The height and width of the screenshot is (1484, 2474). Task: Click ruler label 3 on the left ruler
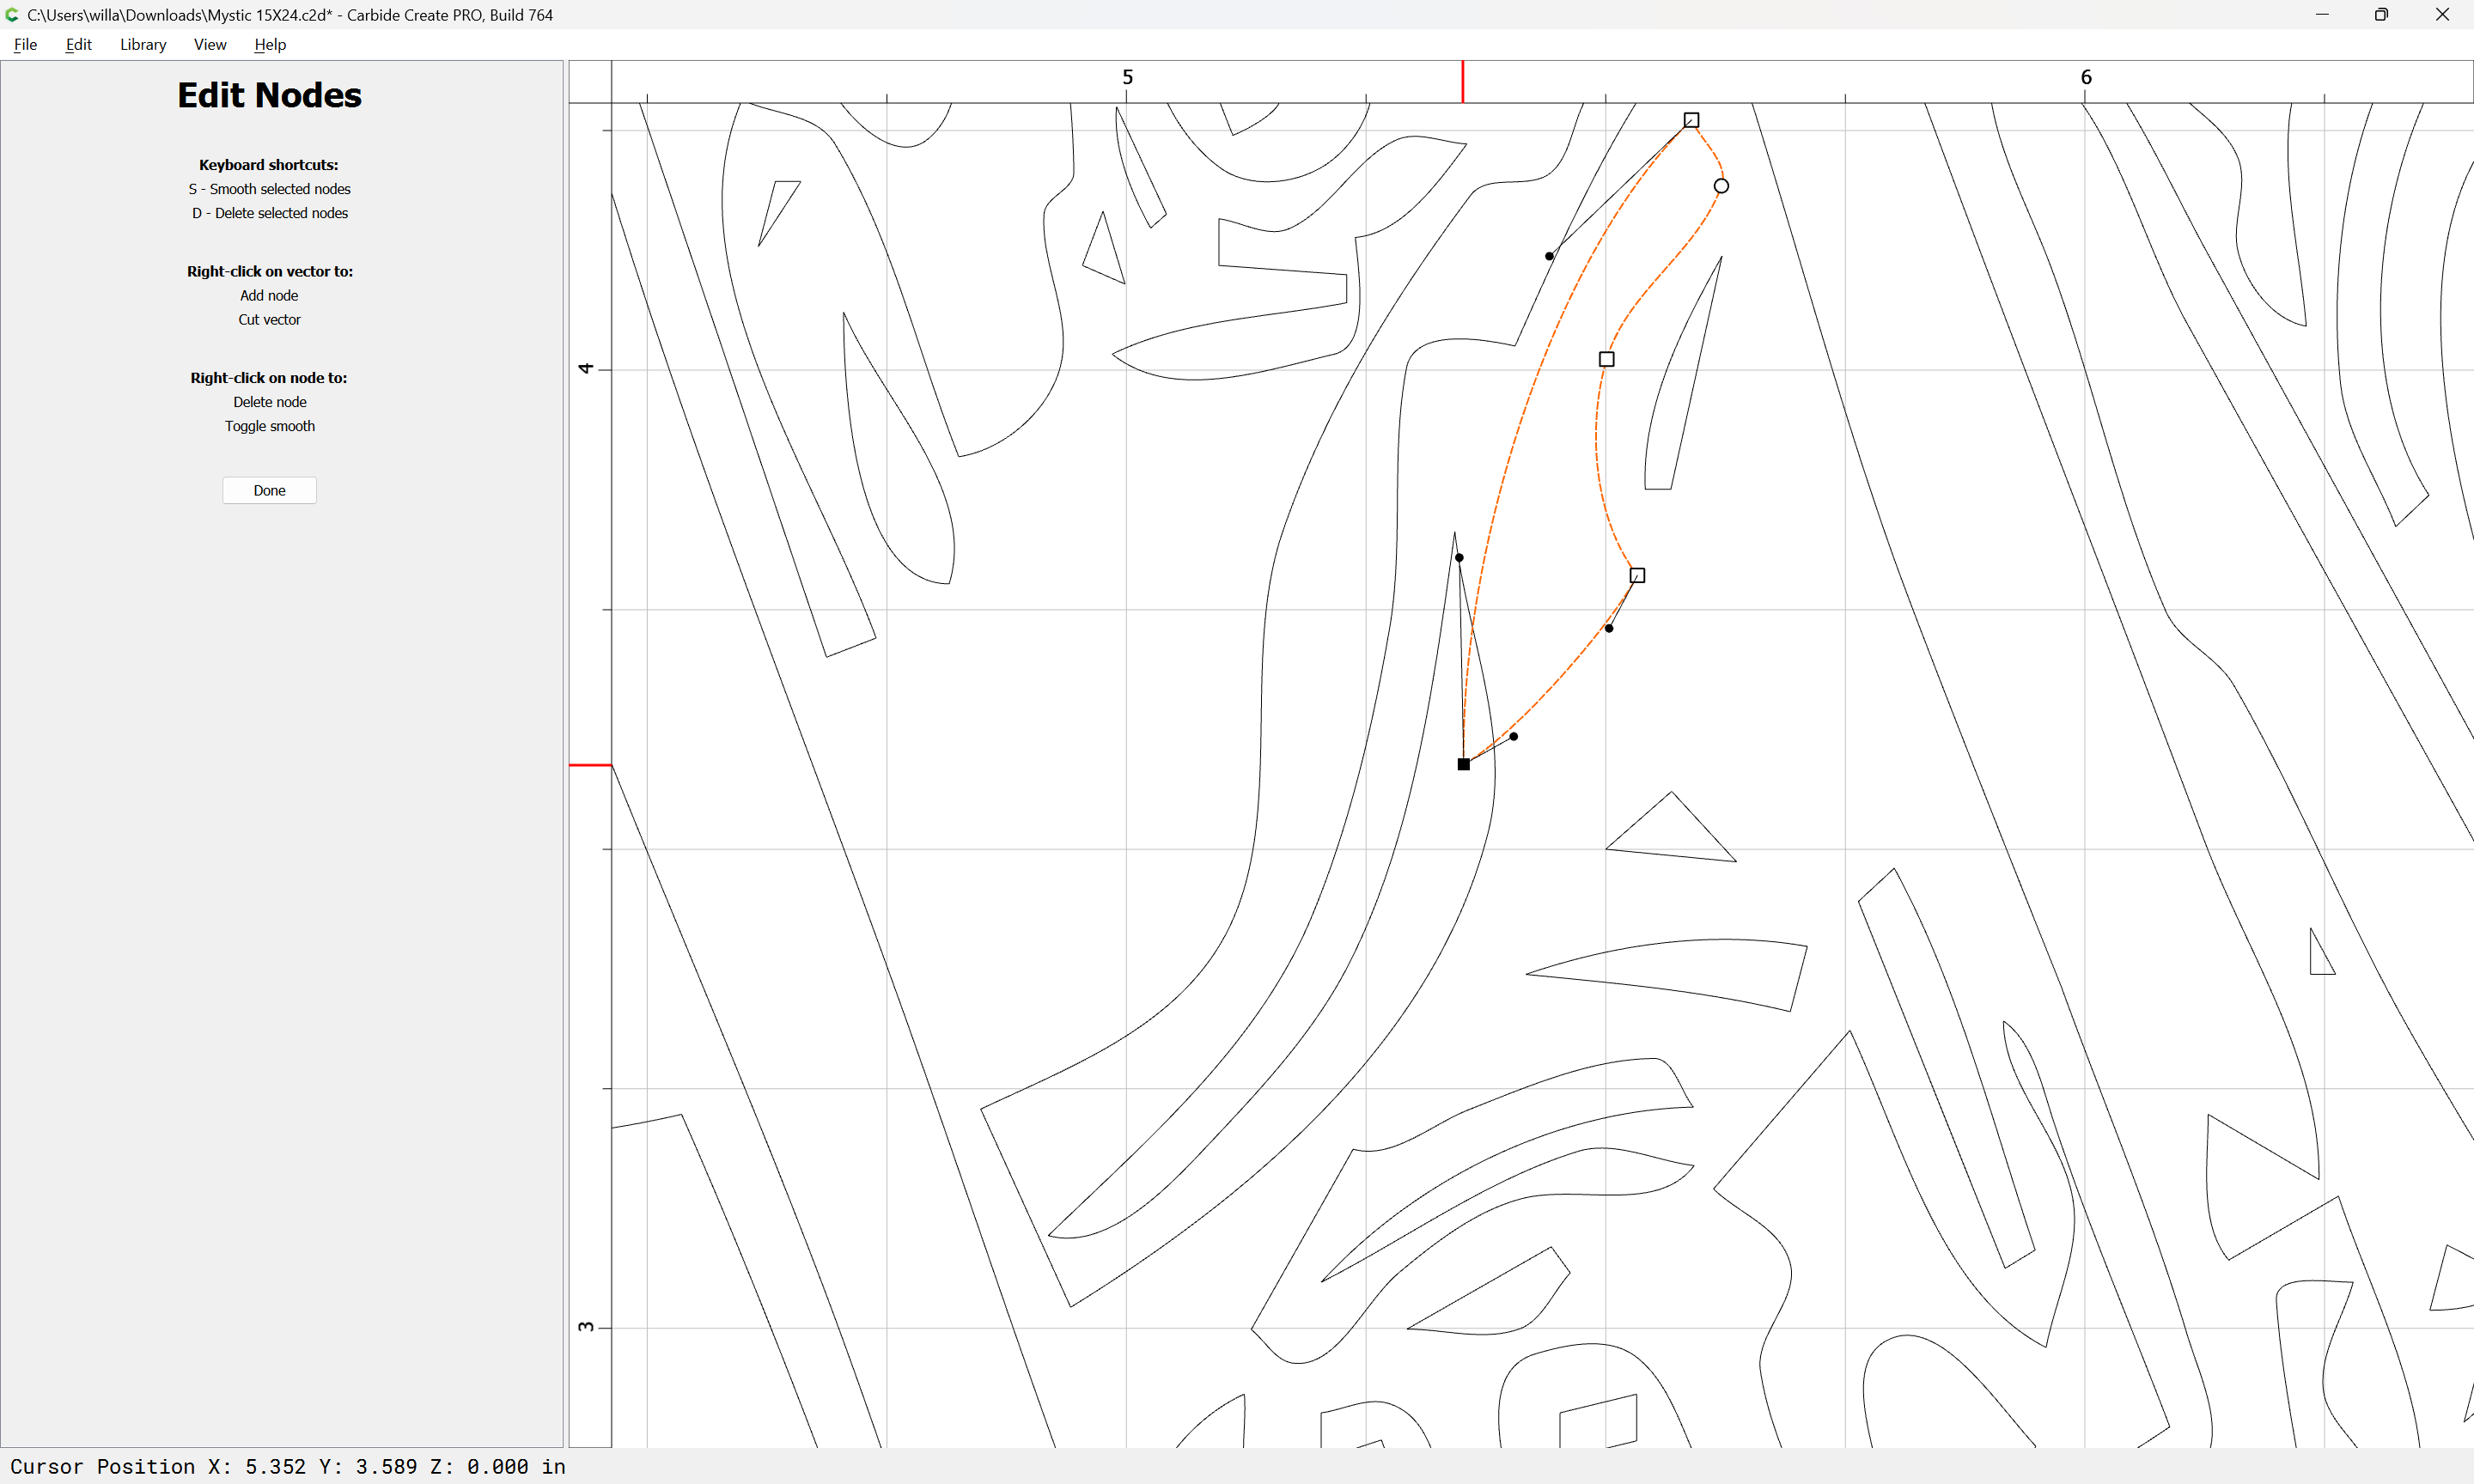(x=586, y=1327)
